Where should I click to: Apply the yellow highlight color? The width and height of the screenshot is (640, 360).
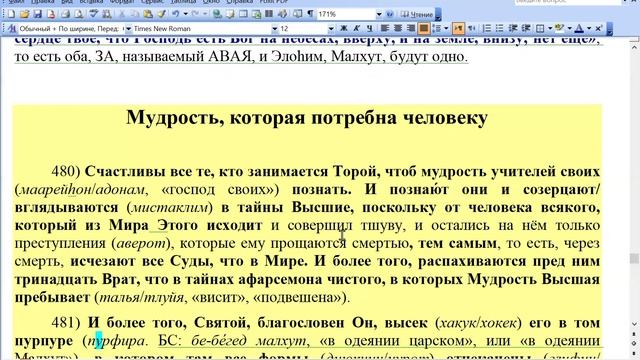click(560, 29)
